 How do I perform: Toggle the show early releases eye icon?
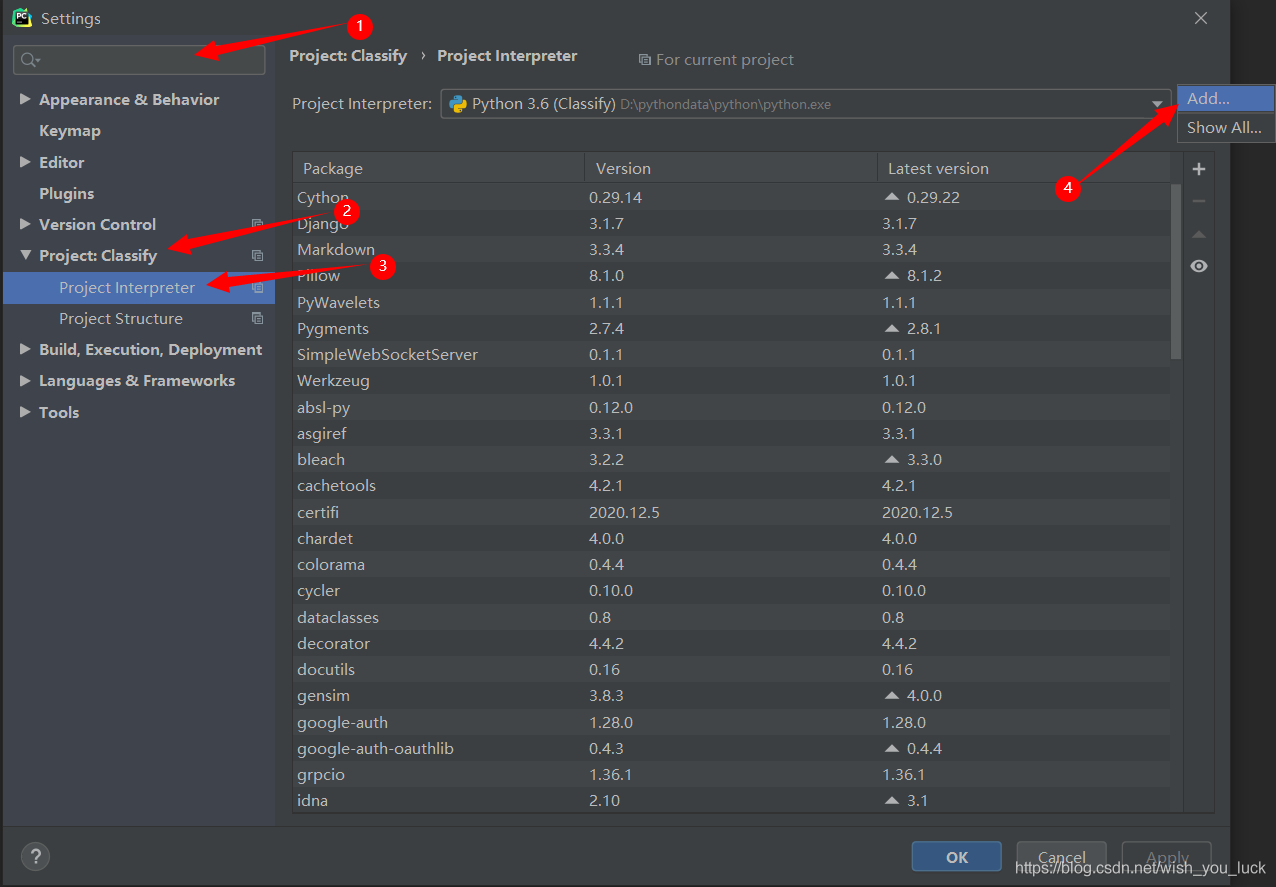coord(1199,266)
